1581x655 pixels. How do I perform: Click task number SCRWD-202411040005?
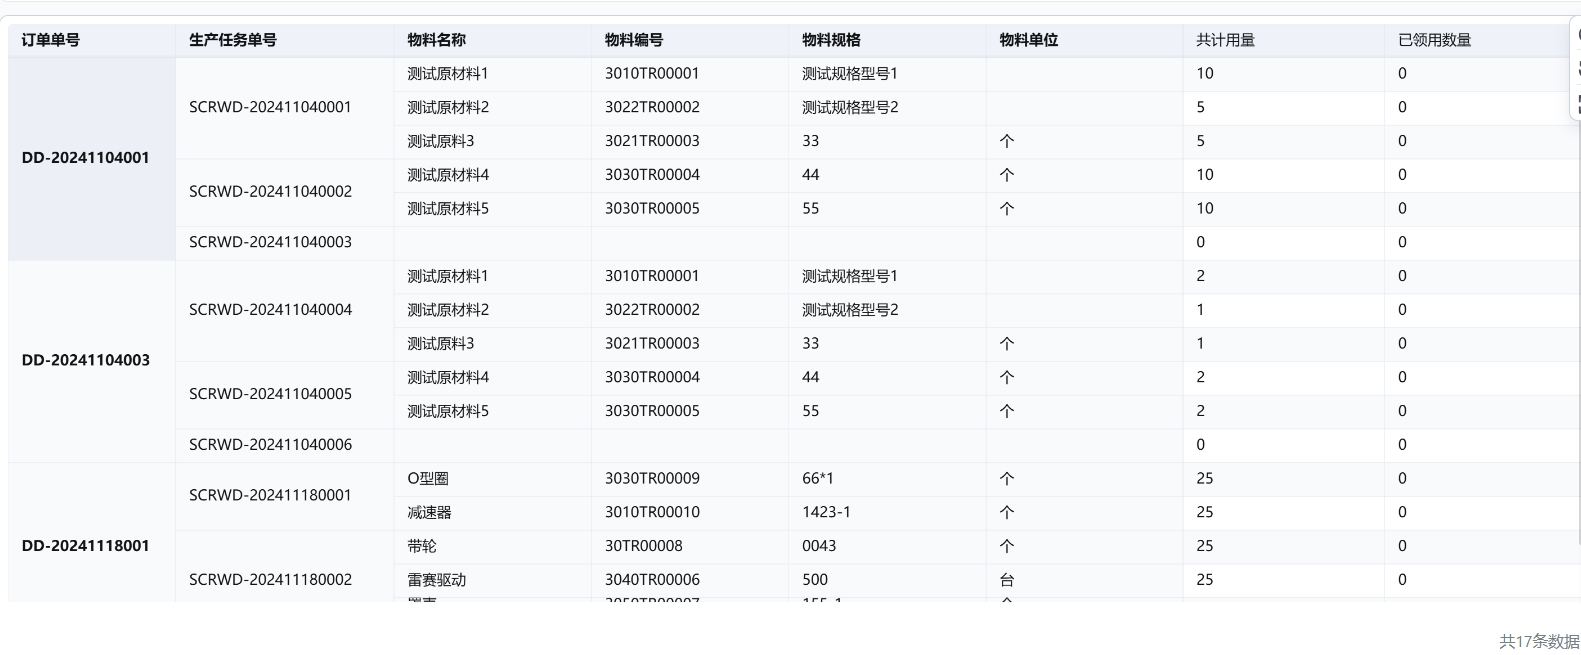[270, 394]
